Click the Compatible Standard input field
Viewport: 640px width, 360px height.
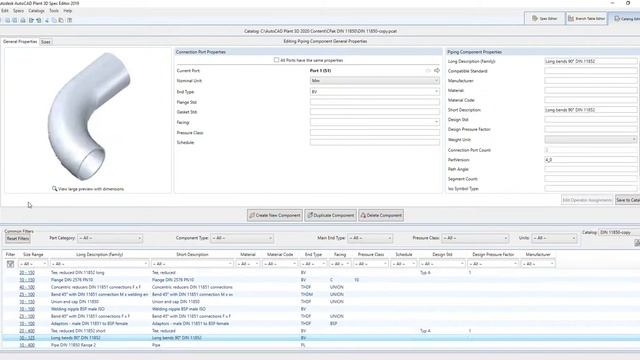pos(591,71)
